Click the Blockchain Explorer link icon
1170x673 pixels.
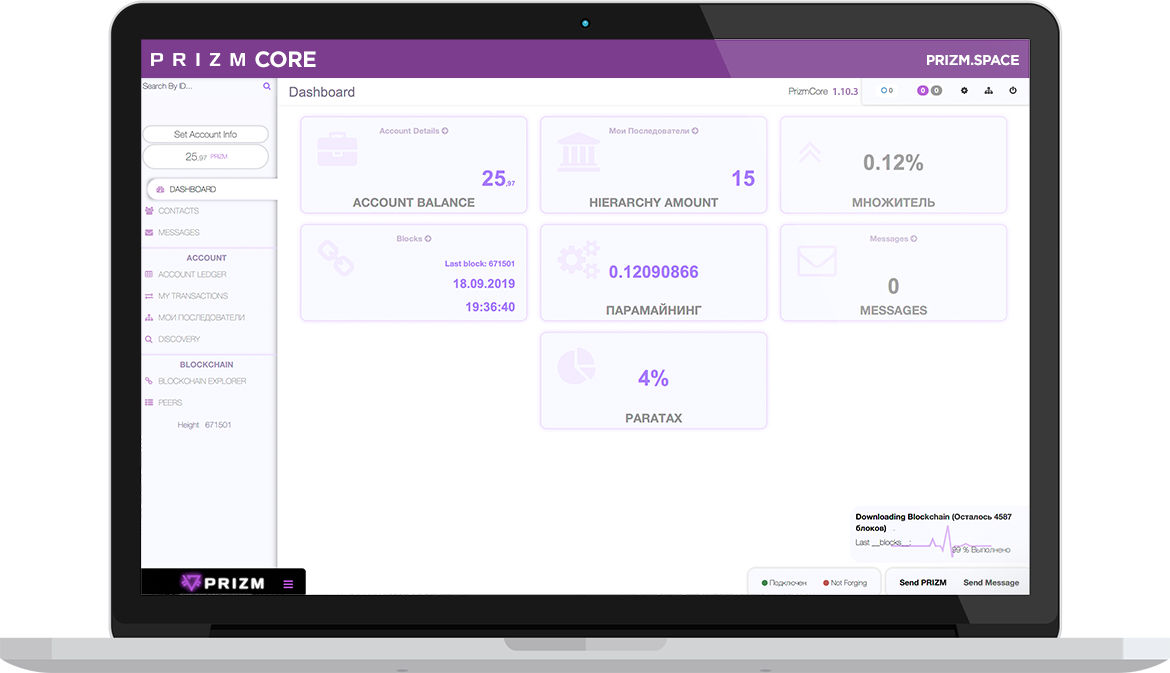pyautogui.click(x=148, y=381)
